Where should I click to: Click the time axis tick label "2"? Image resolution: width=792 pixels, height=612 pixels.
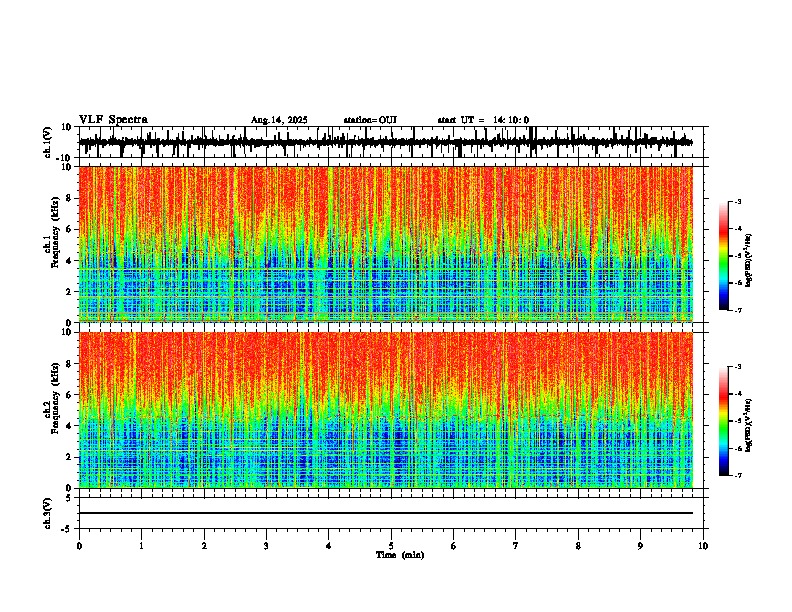pyautogui.click(x=204, y=546)
